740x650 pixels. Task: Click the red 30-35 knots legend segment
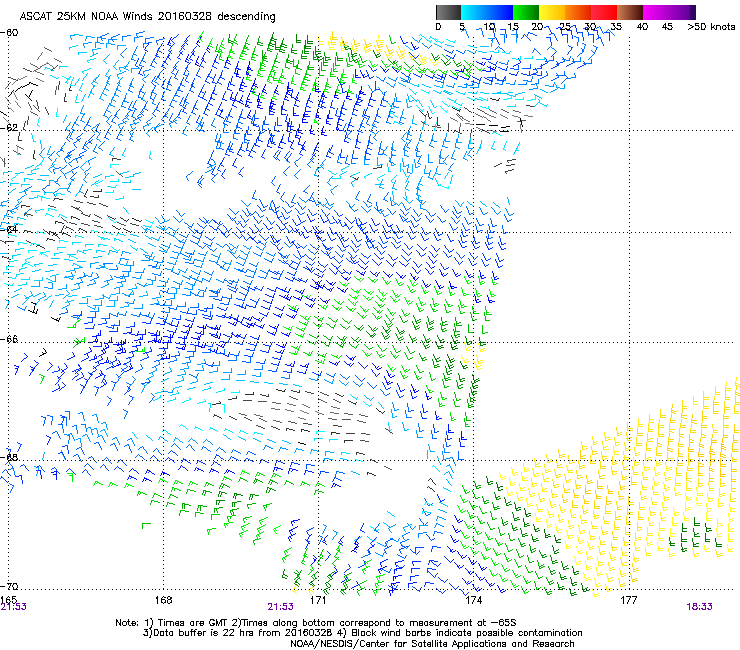click(x=604, y=12)
